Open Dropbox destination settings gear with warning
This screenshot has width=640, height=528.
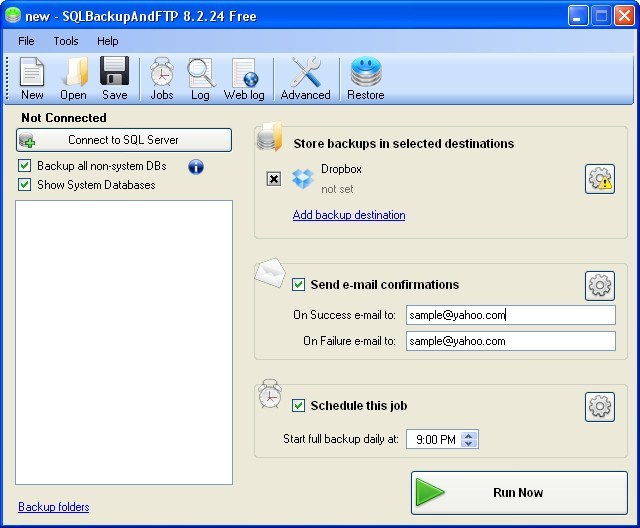600,179
